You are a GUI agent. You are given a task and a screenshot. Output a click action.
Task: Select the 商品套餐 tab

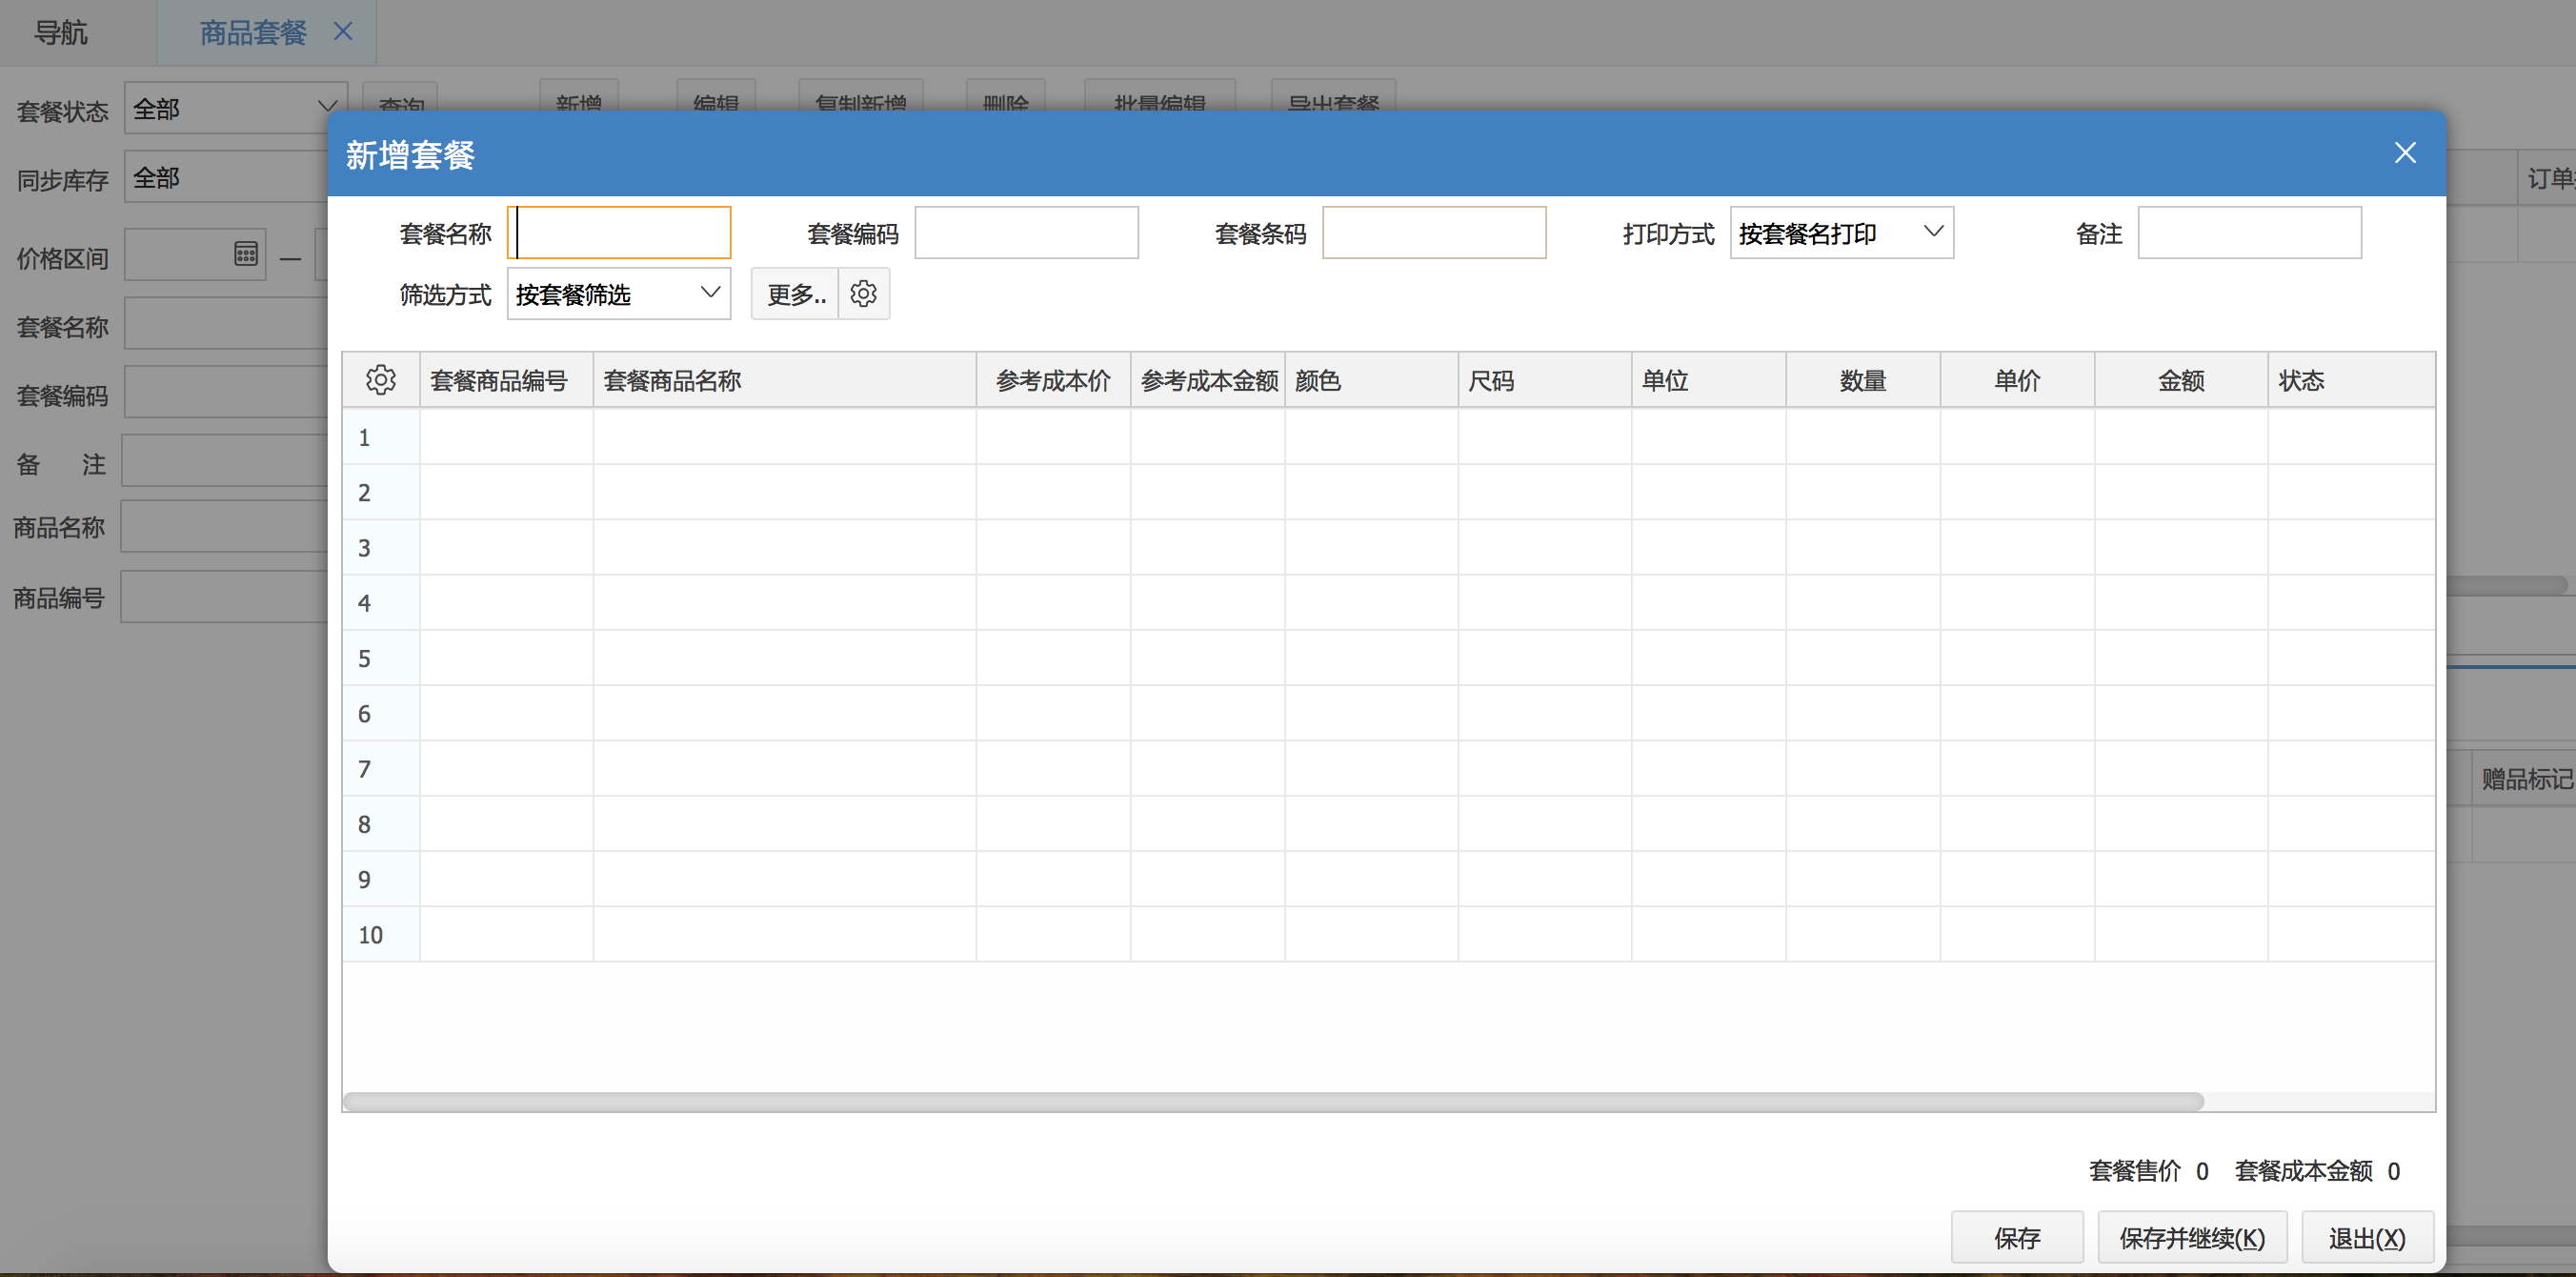click(x=252, y=32)
